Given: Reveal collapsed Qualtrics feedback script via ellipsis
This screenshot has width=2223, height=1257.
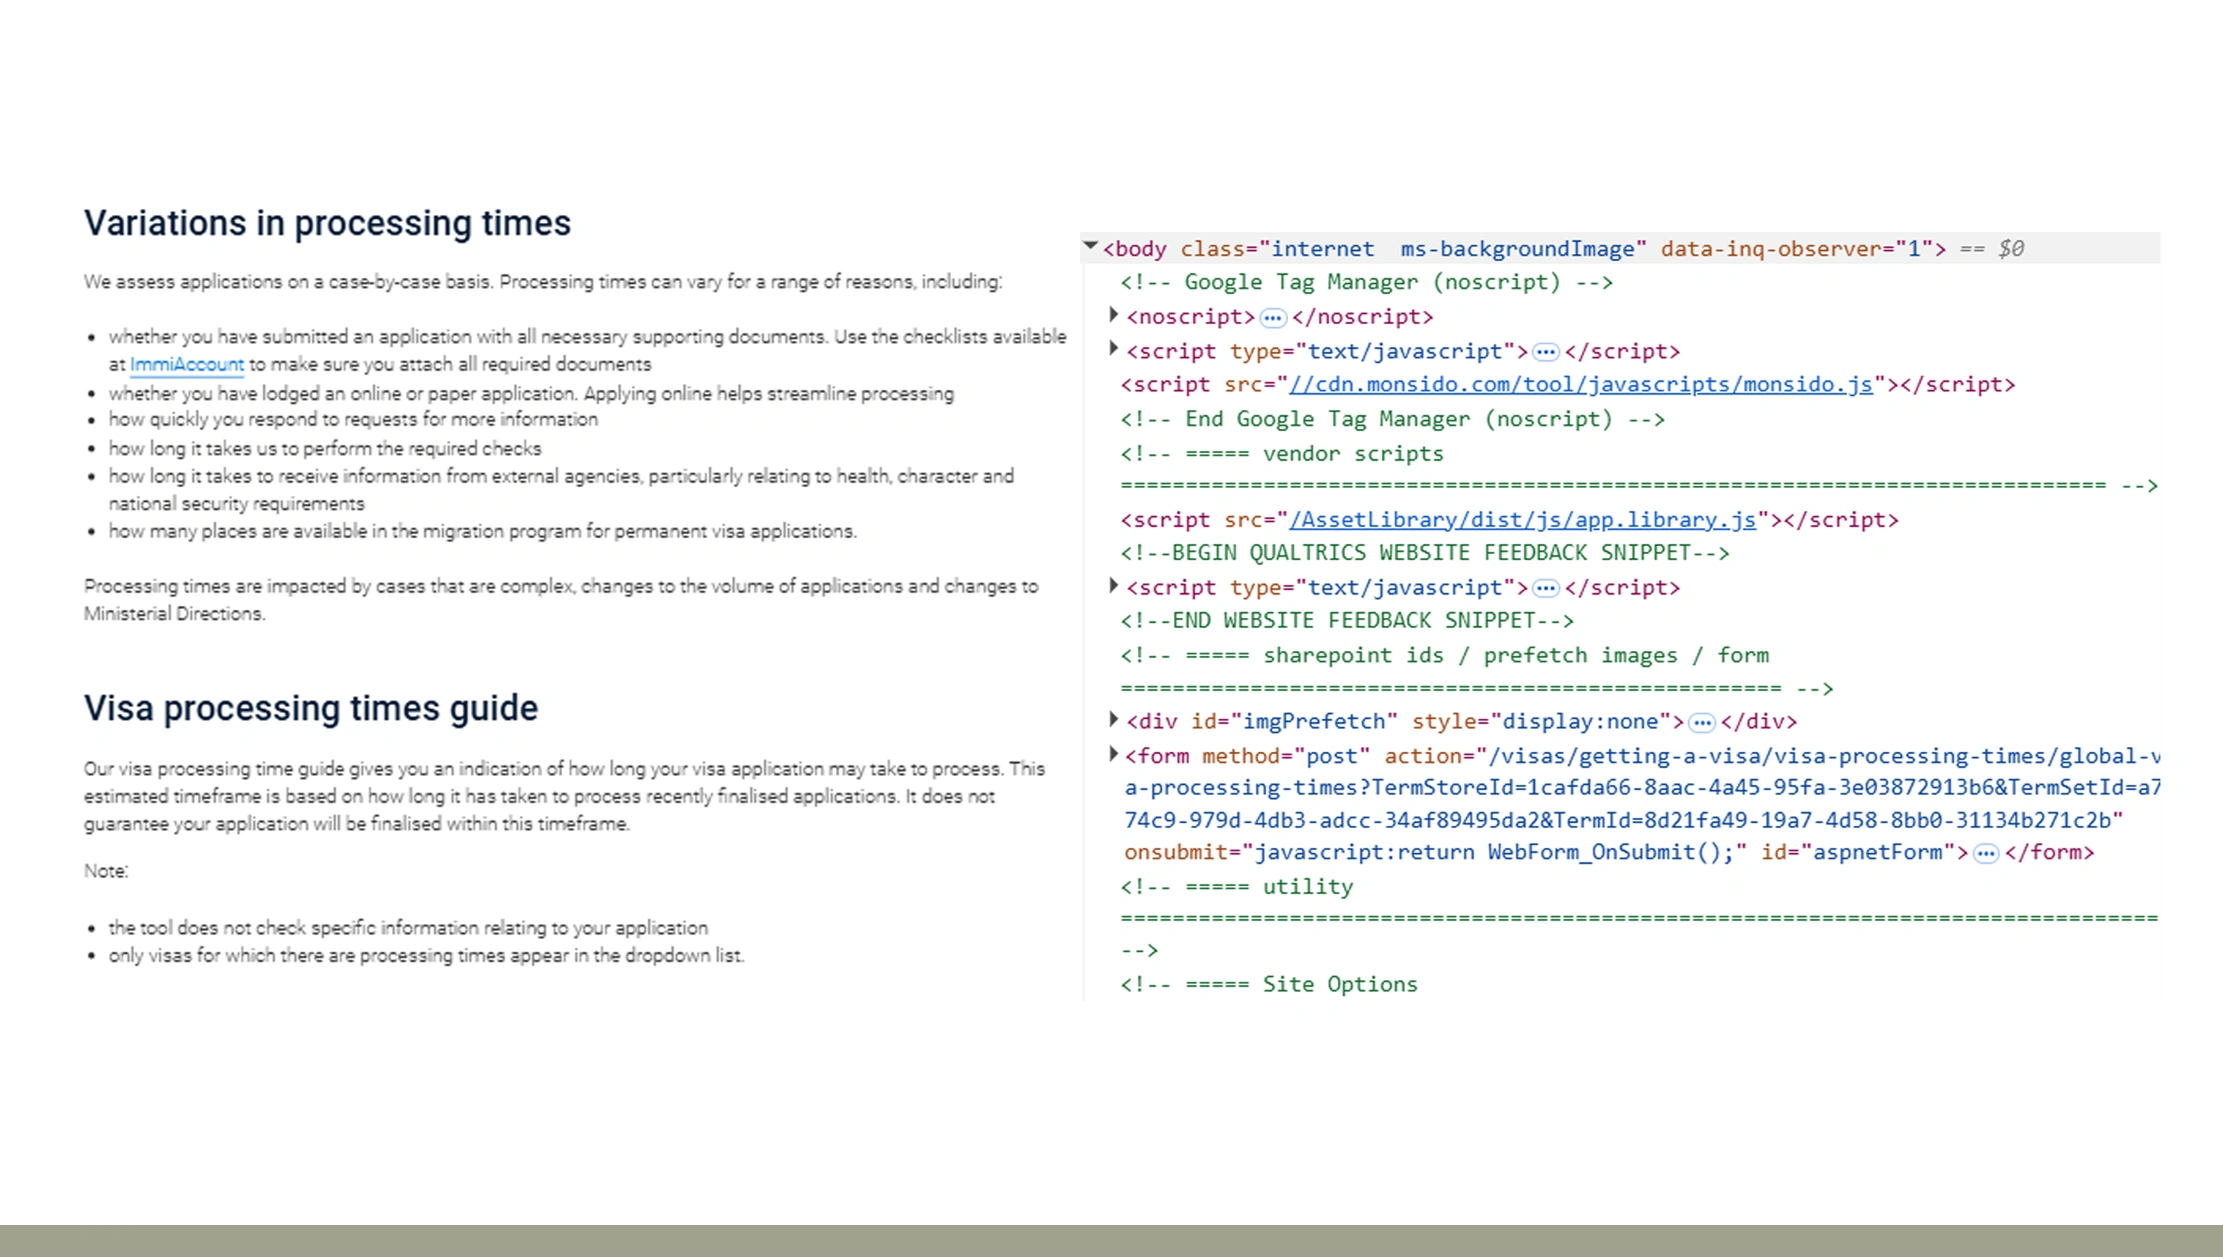Looking at the screenshot, I should (x=1546, y=587).
